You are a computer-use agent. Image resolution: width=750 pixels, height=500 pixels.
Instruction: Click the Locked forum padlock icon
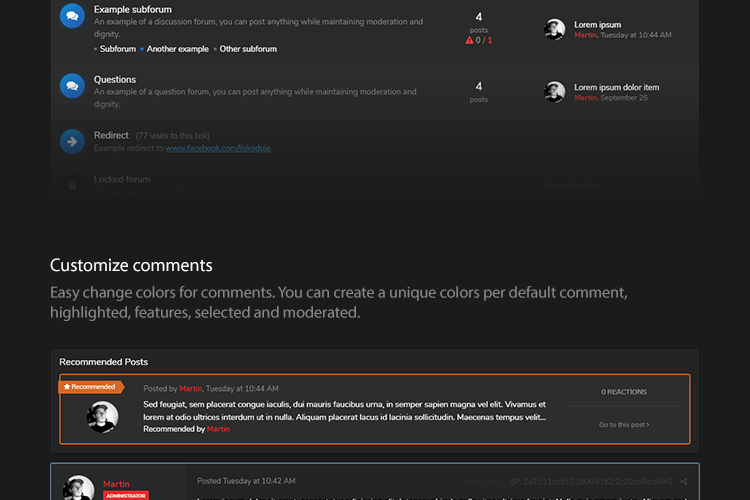tap(72, 185)
